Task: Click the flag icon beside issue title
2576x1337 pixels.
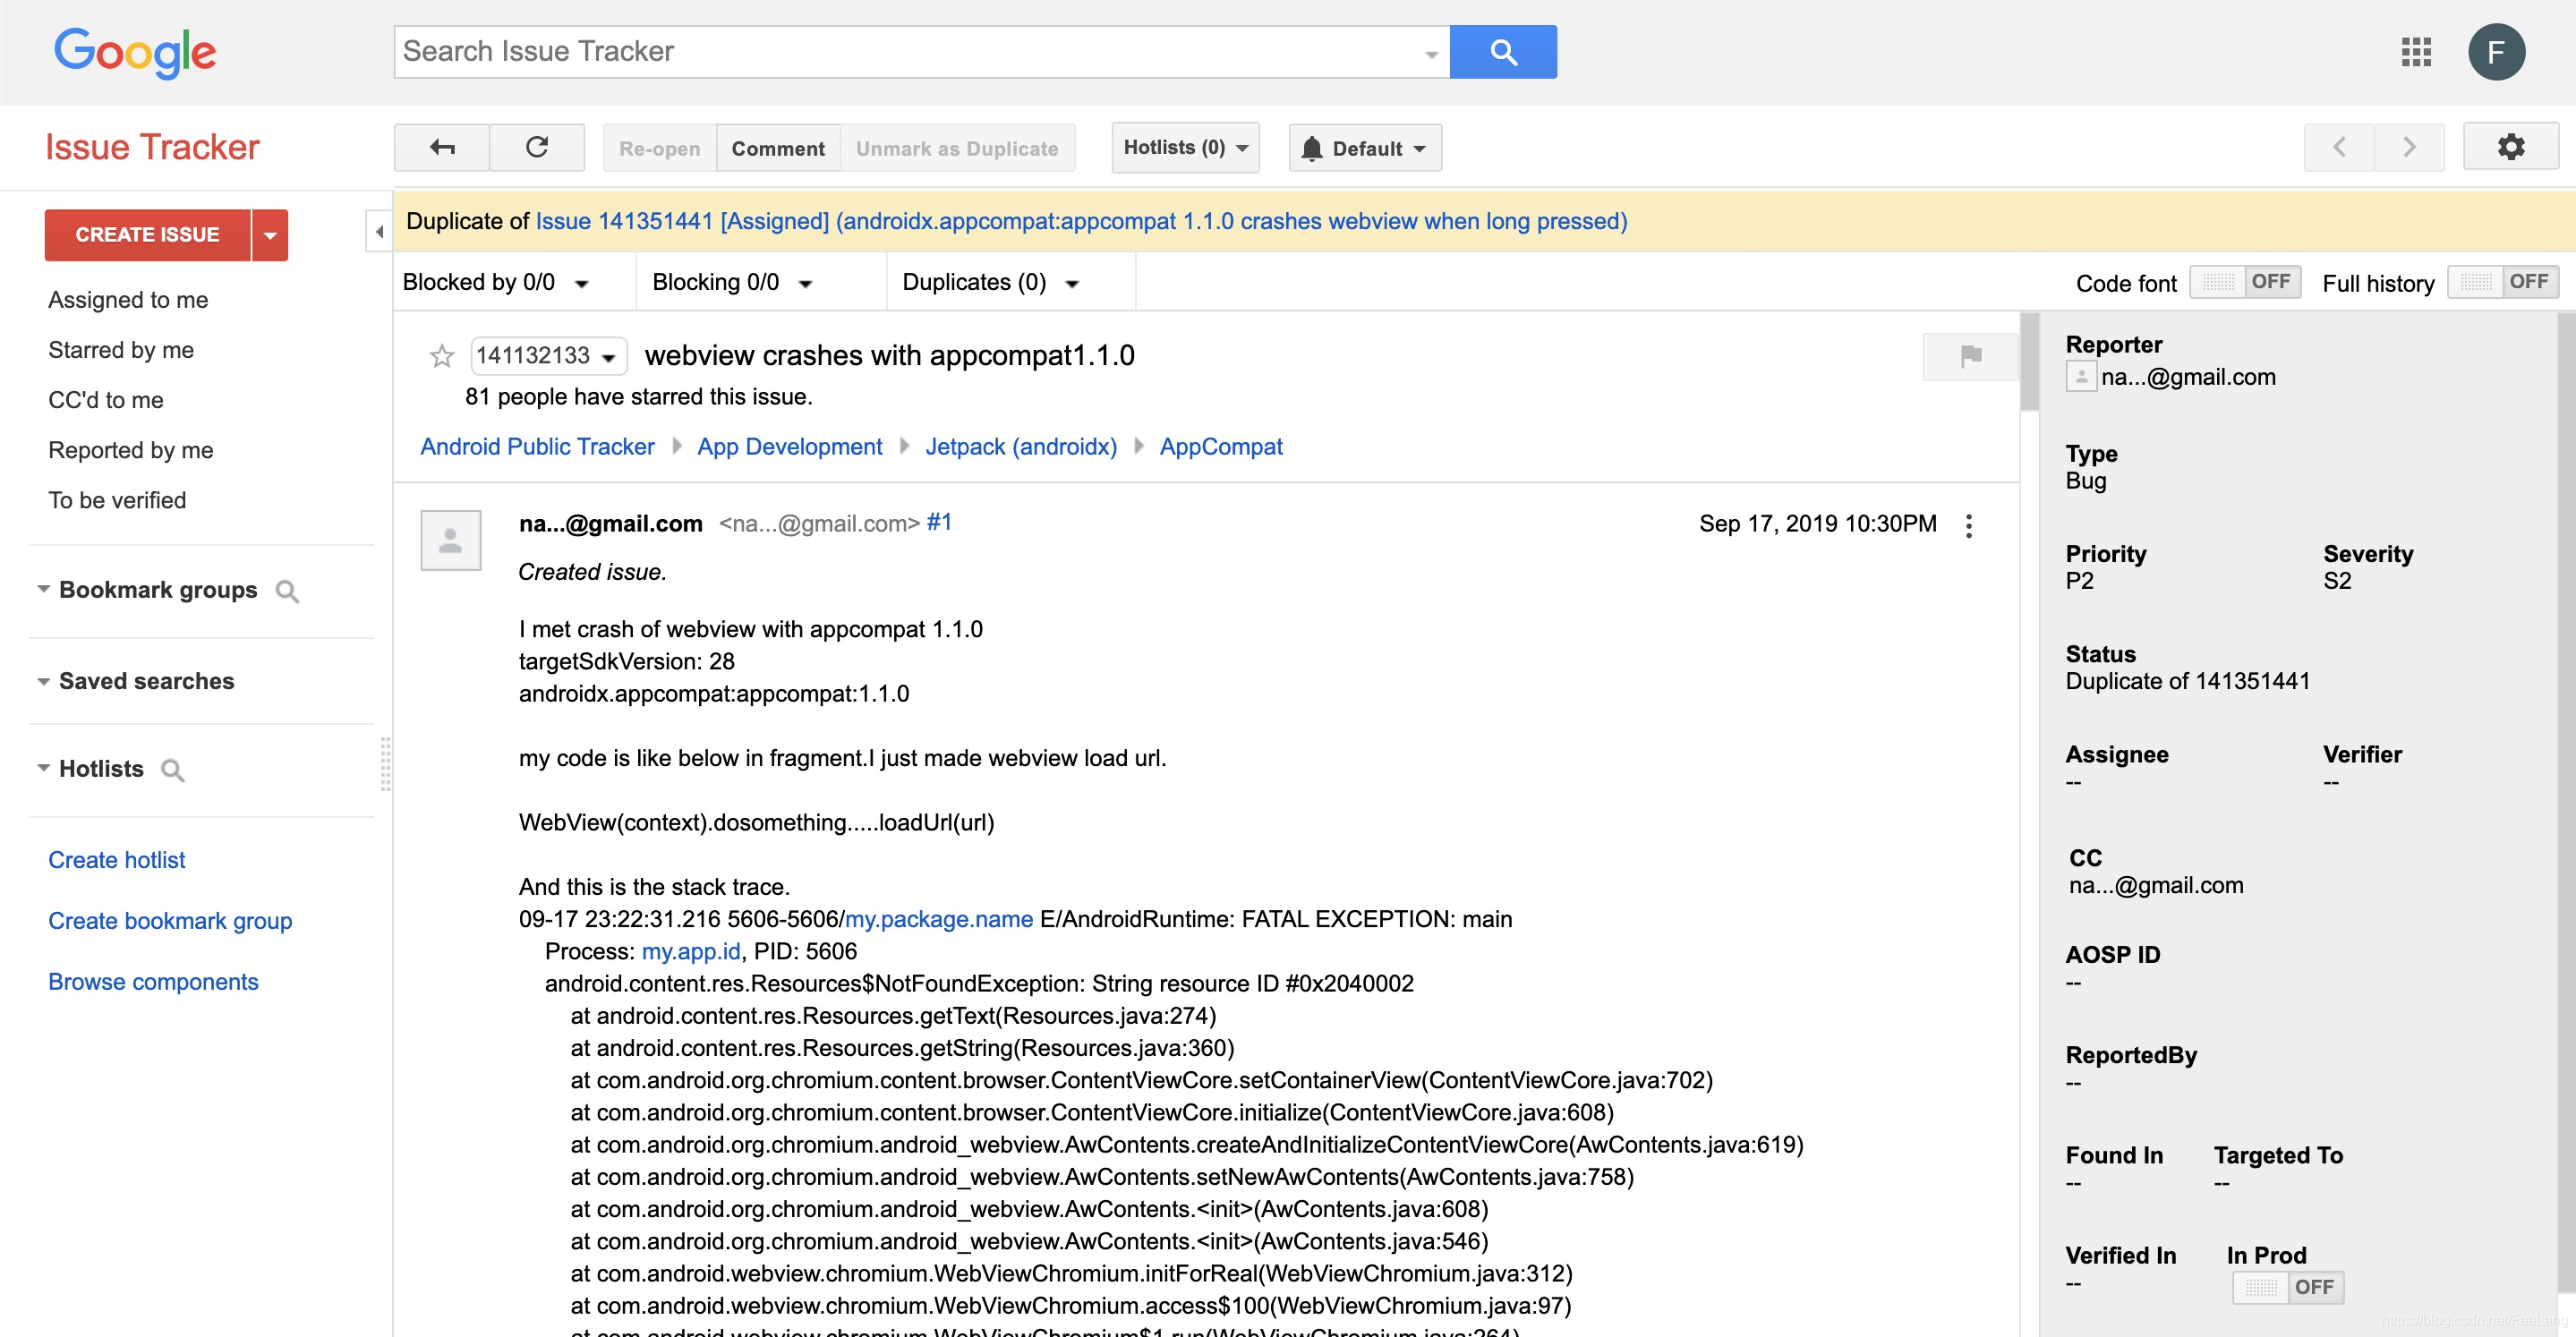Action: pos(1970,356)
